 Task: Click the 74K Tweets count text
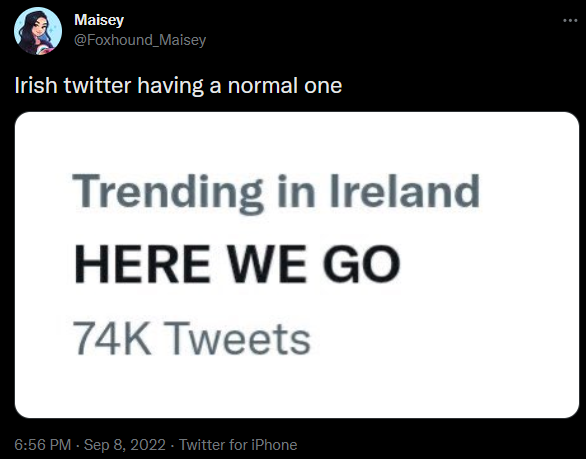click(191, 339)
